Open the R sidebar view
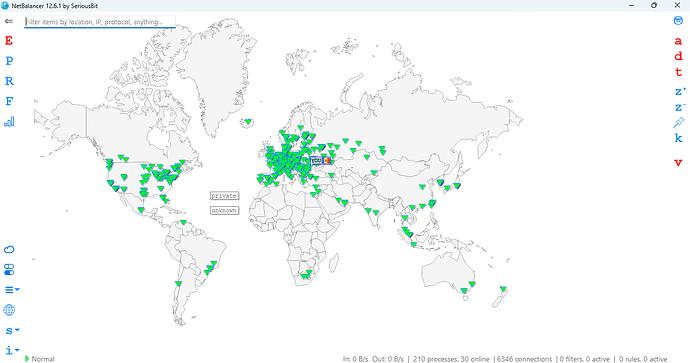Viewport: 690px width, 363px height. (9, 81)
